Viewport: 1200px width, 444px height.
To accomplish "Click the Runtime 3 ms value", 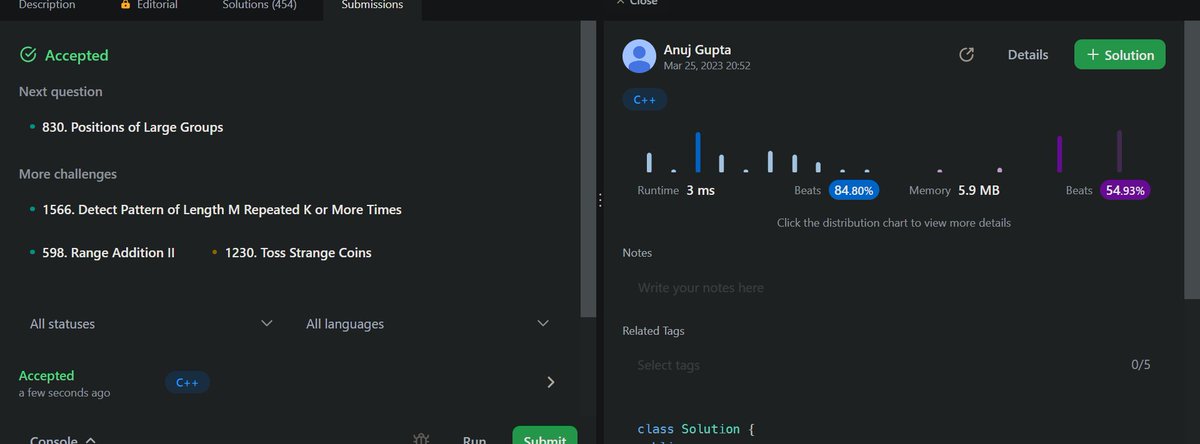I will click(700, 190).
